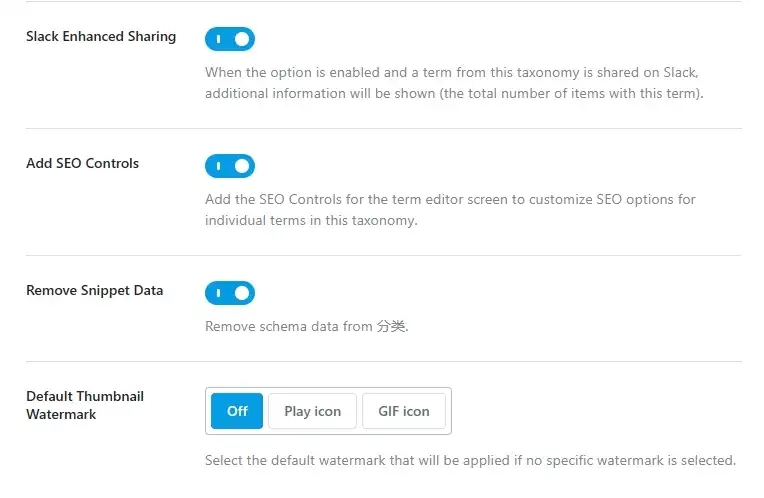The image size is (764, 498).
Task: Click the 'Remove schema data from 分类' text
Action: pyautogui.click(x=306, y=326)
